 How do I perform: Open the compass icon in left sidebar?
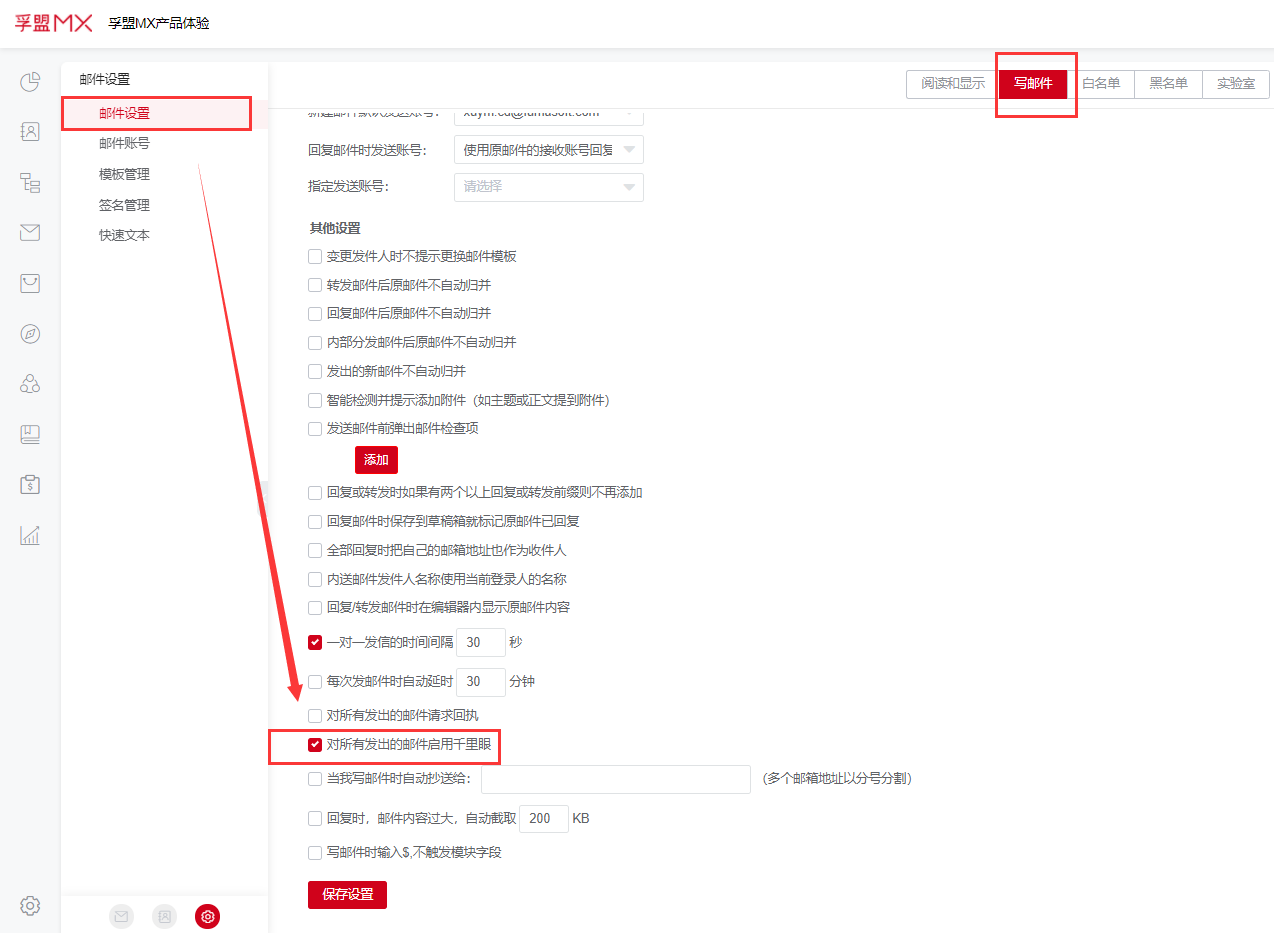[x=30, y=334]
